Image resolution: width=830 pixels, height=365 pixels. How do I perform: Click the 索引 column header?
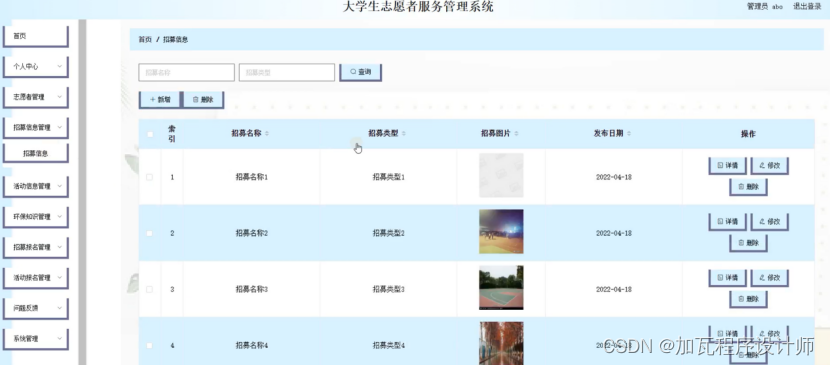pyautogui.click(x=172, y=134)
